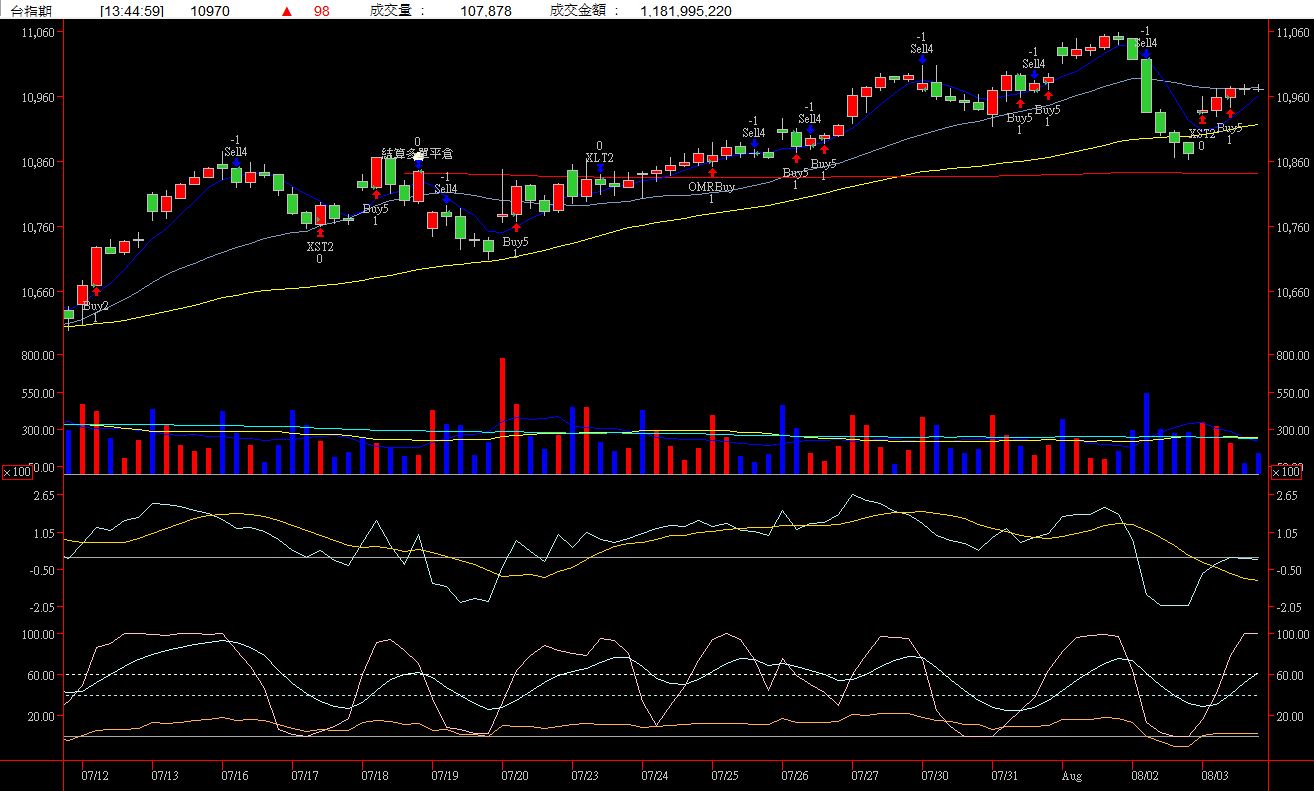Select the 08/02 date on time axis
The image size is (1314, 791).
(1145, 775)
